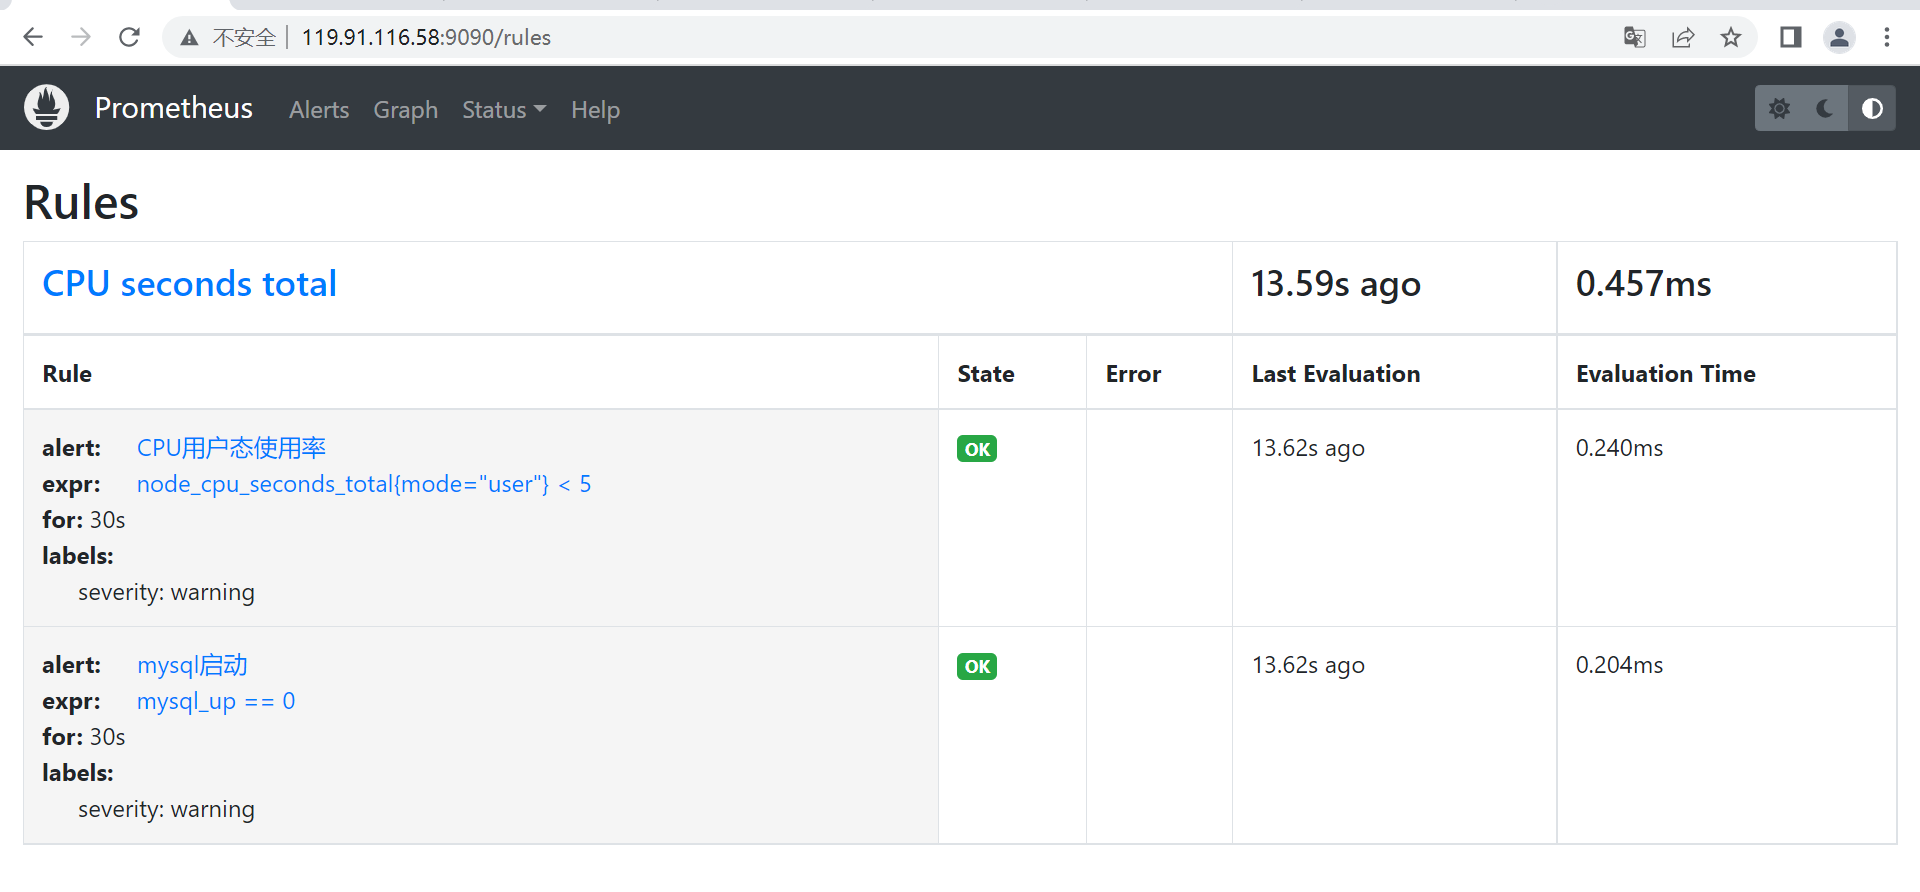The width and height of the screenshot is (1920, 892).
Task: Click OK state badge for CPU用户态使用率
Action: pos(977,449)
